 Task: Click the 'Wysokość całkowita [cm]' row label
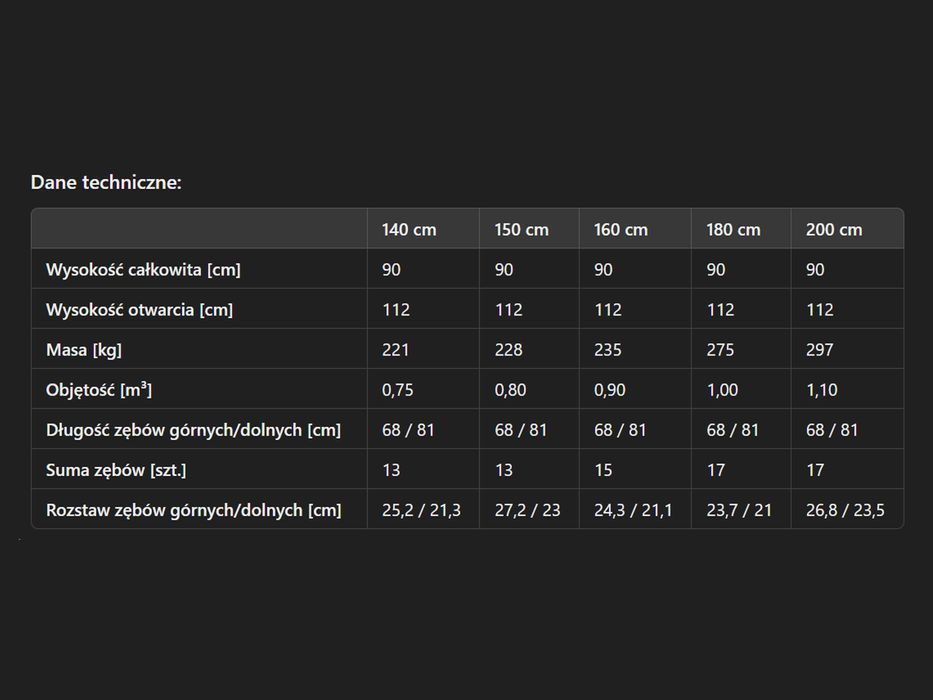pos(143,270)
